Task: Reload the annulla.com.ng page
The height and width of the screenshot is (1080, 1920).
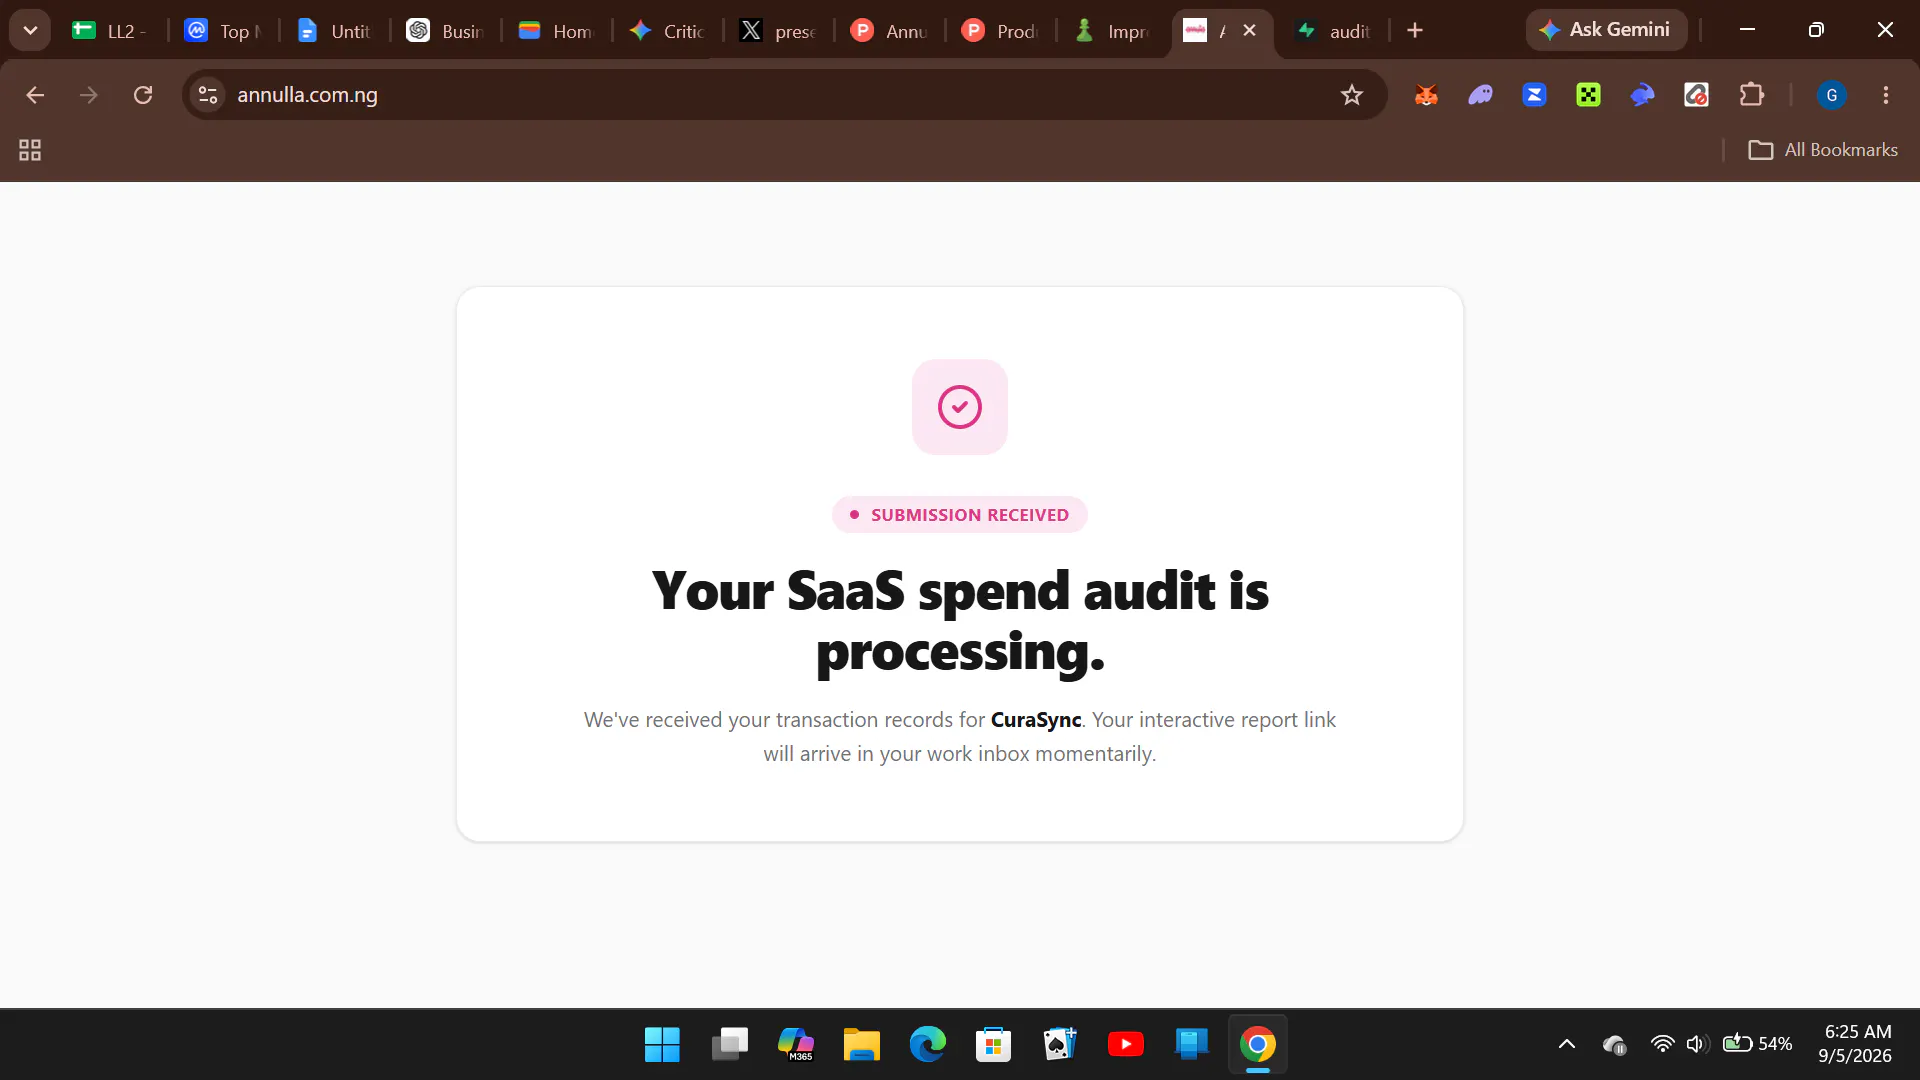Action: click(143, 95)
